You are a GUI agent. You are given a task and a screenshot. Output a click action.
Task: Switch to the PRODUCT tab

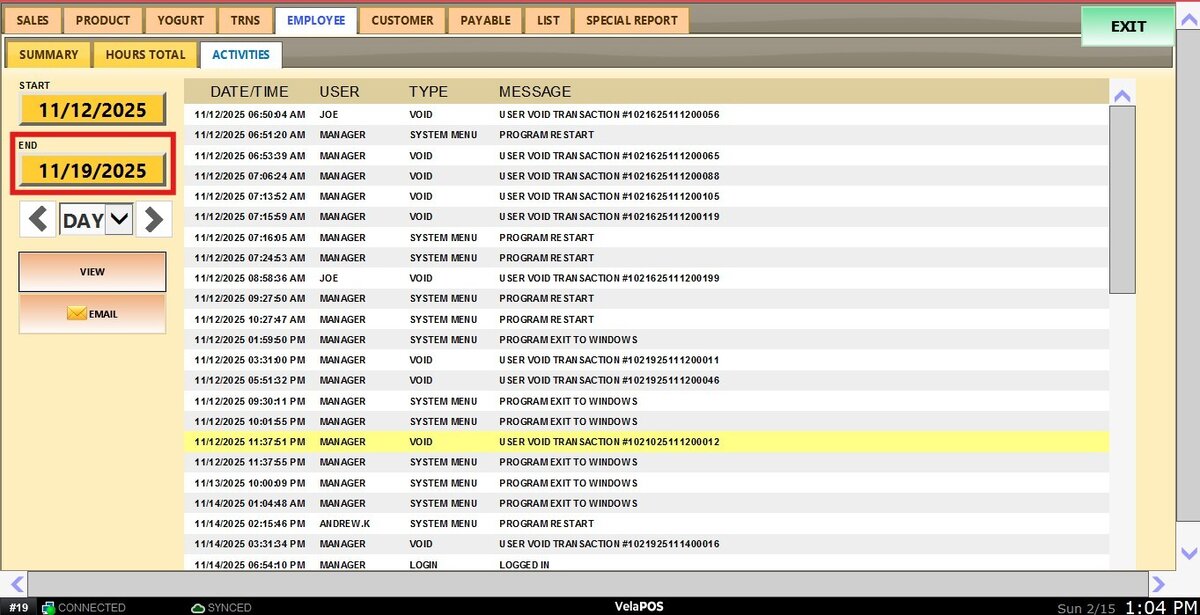(x=103, y=20)
